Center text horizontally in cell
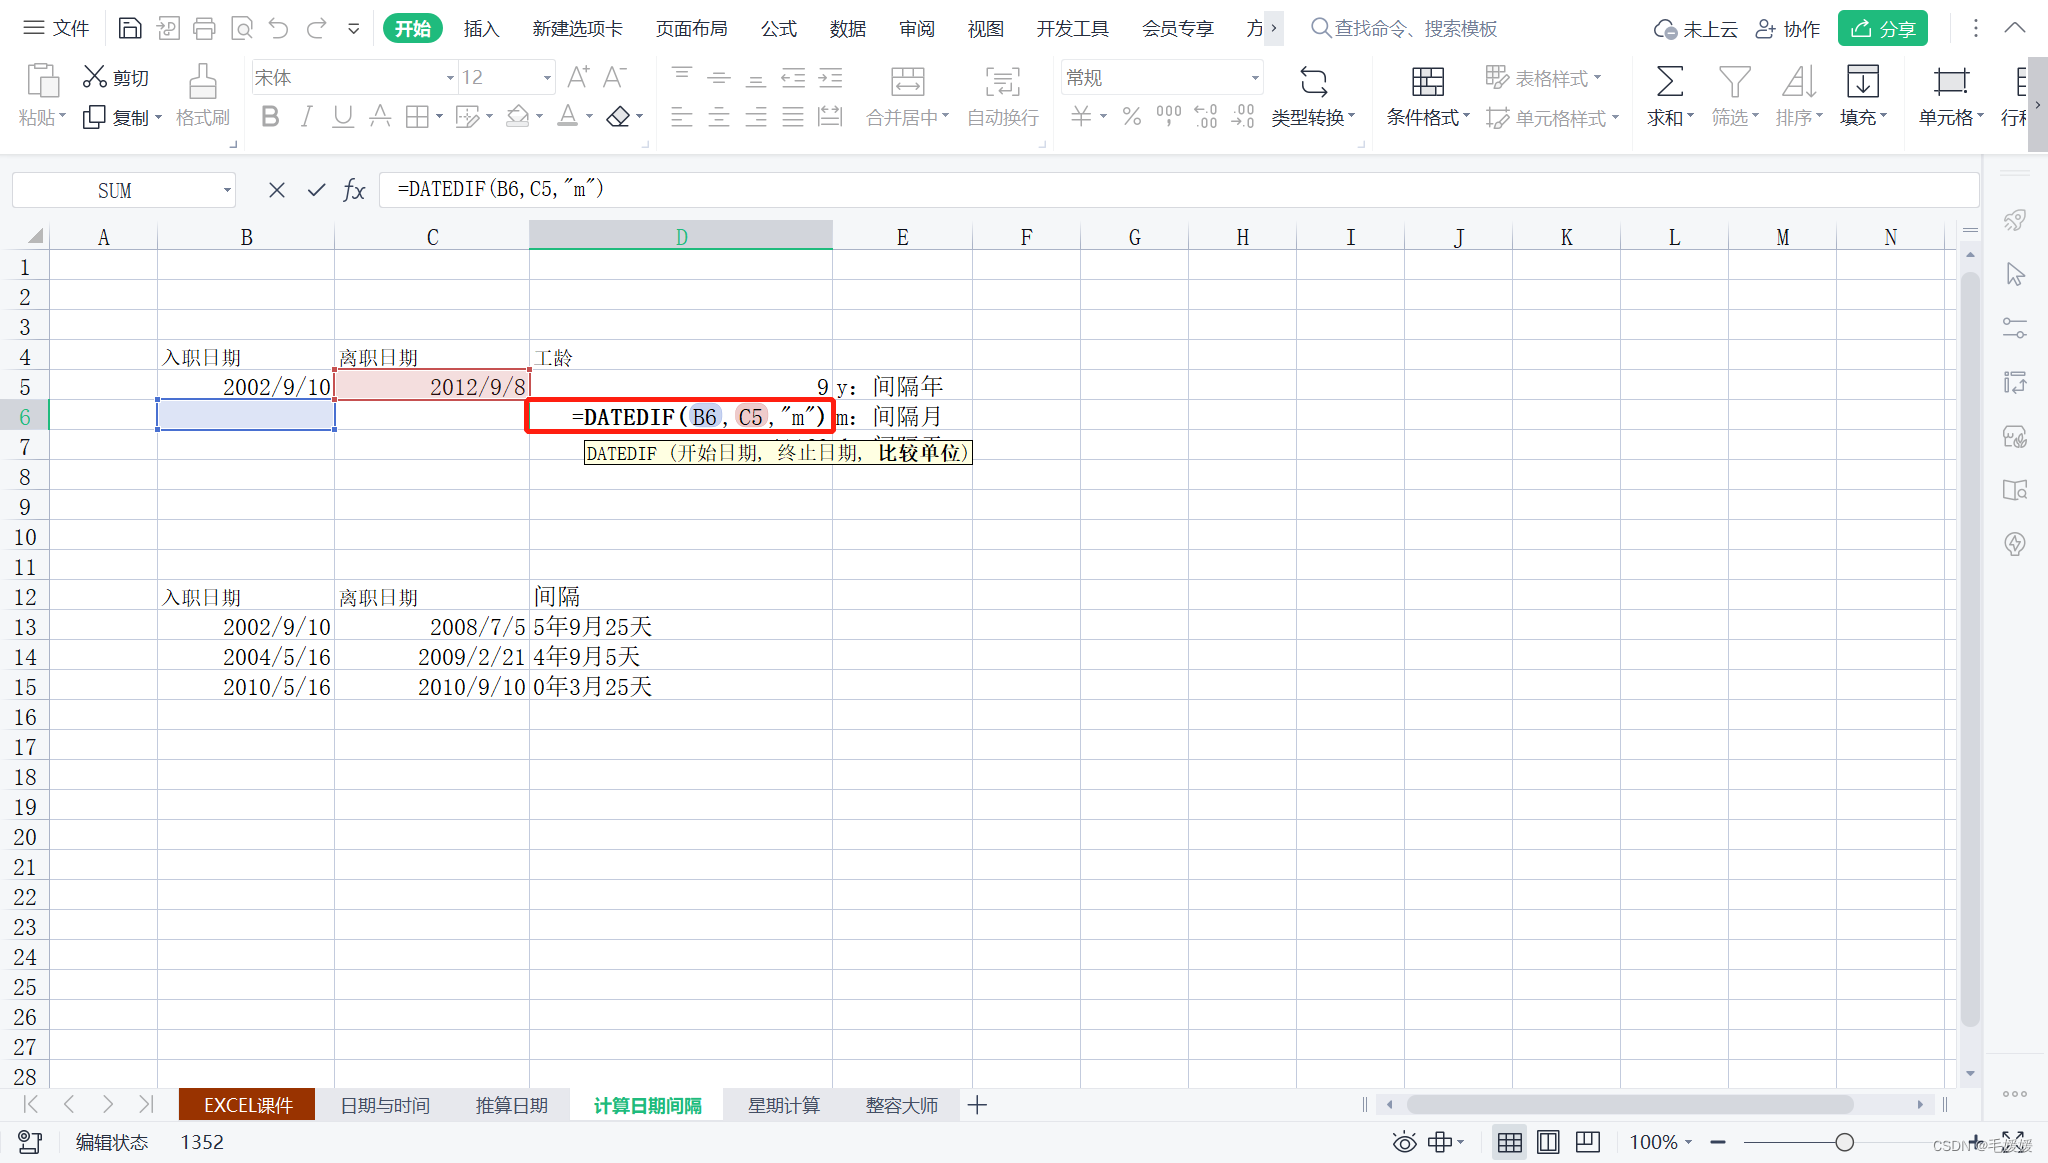The image size is (2048, 1163). click(x=719, y=117)
